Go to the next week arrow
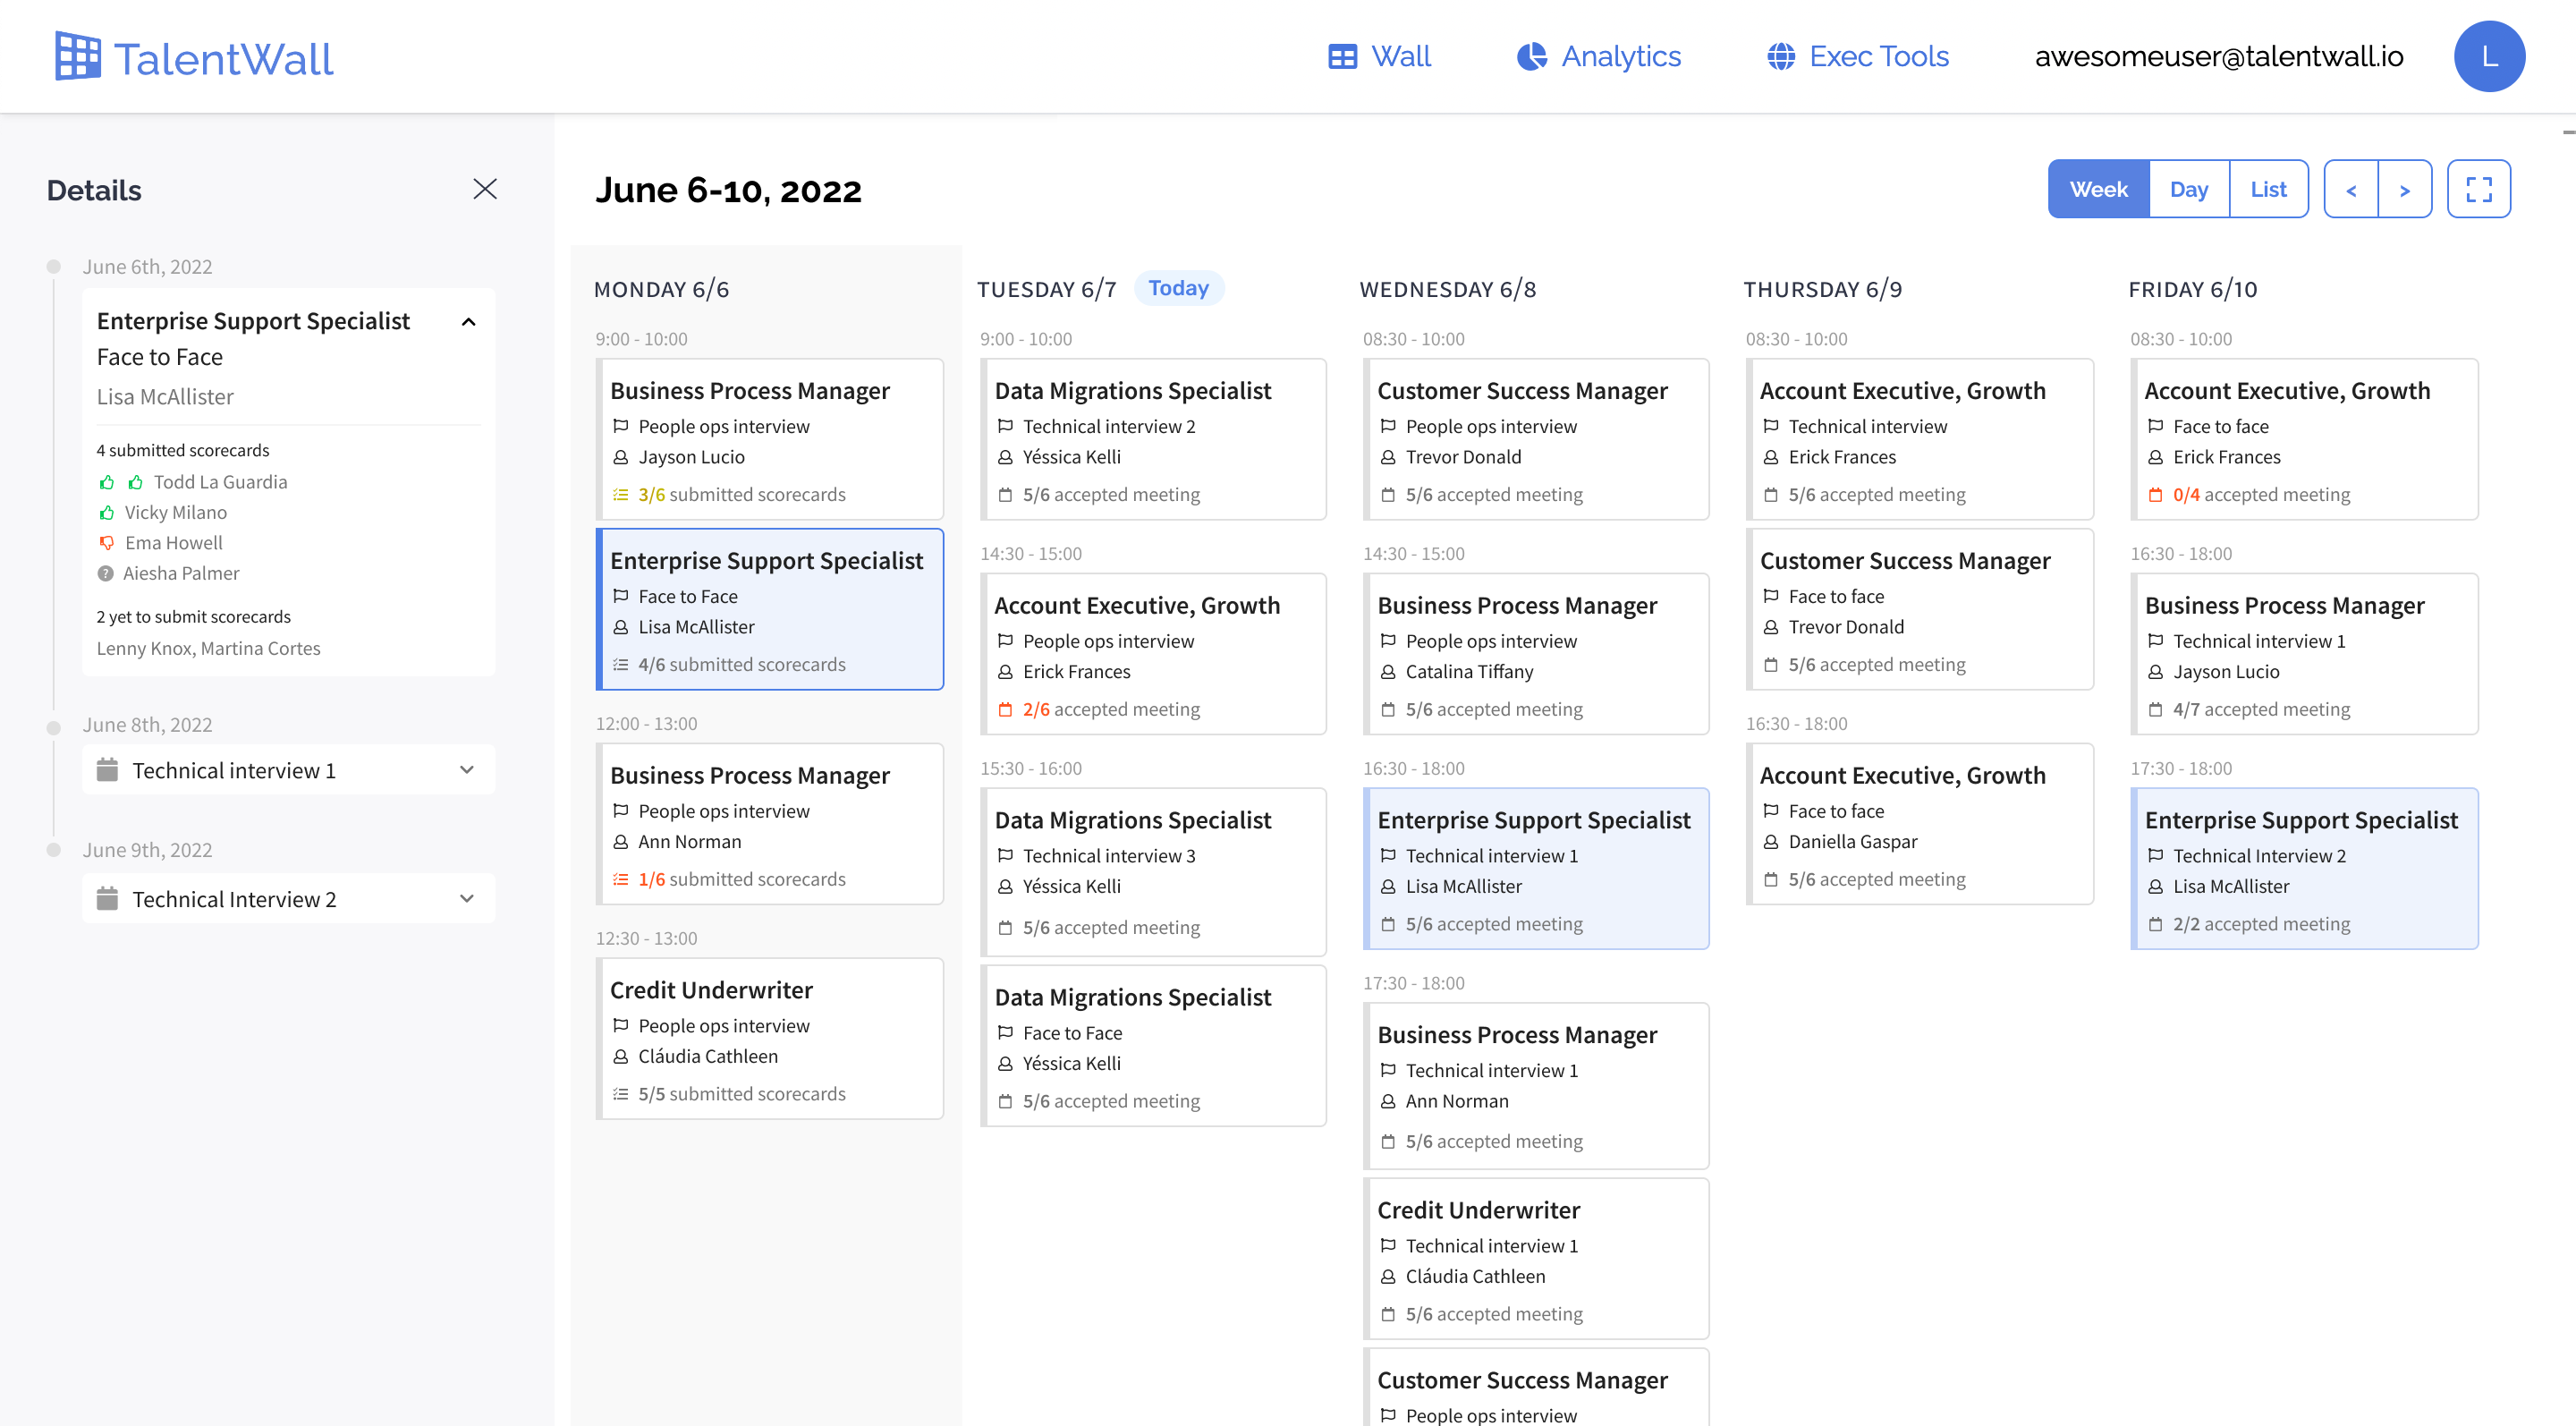Image resolution: width=2576 pixels, height=1426 pixels. [x=2404, y=189]
